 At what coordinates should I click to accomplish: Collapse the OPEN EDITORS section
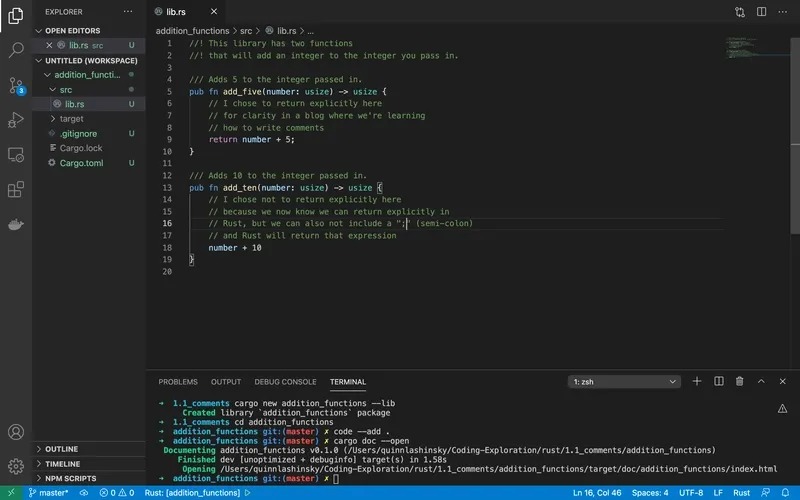pyautogui.click(x=72, y=31)
